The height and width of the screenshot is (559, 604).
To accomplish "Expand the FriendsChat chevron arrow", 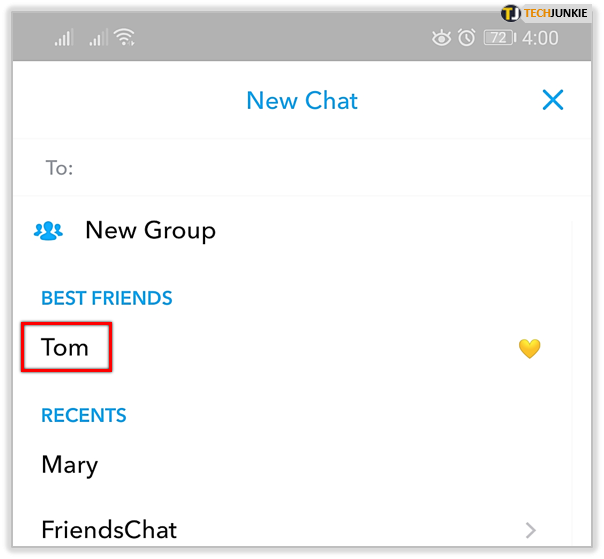I will (x=530, y=530).
